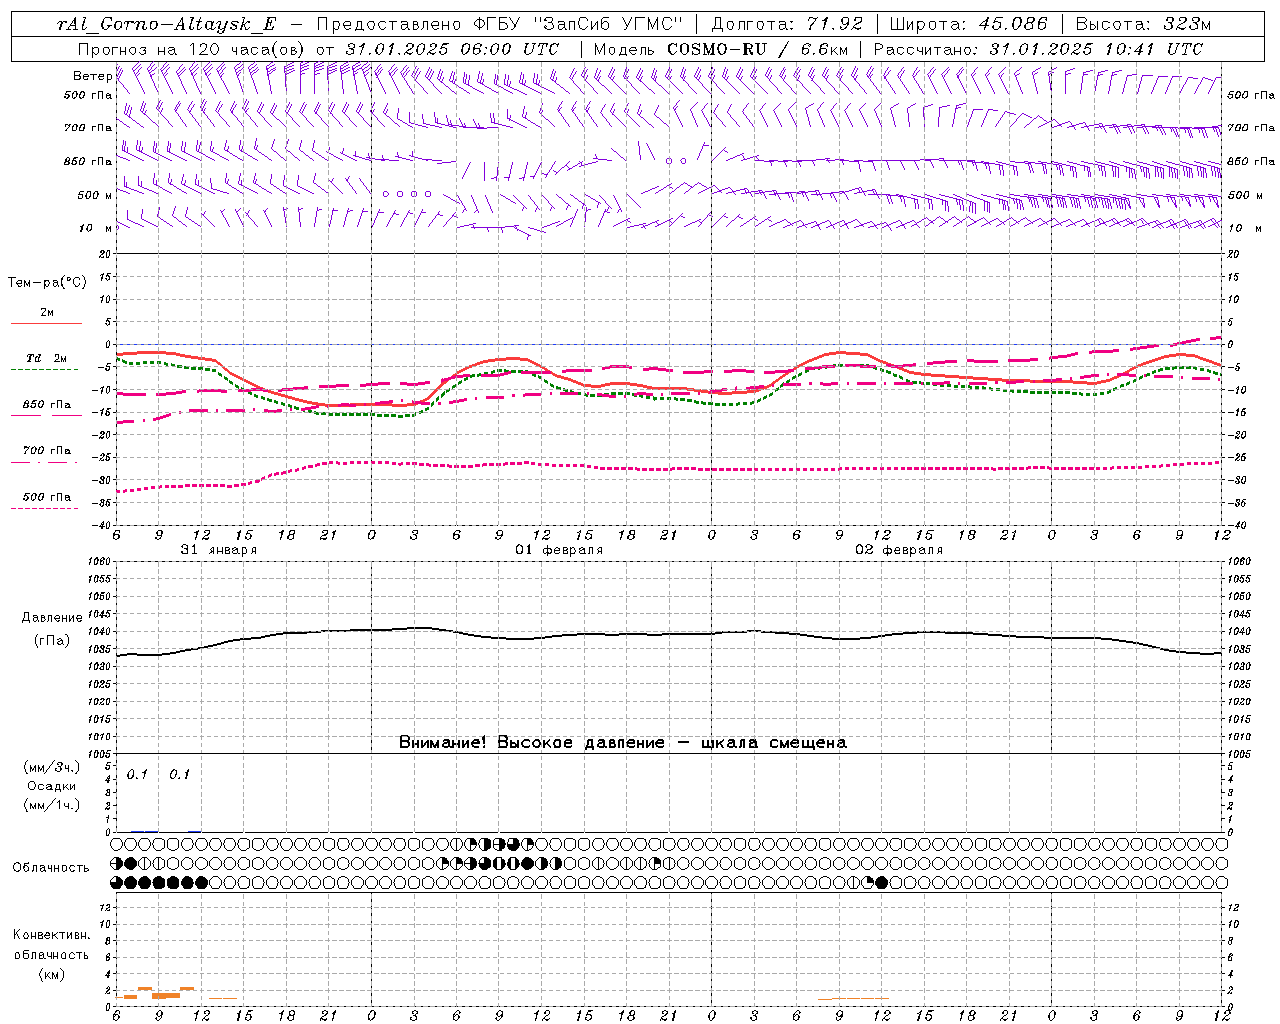Click the (мм/3ч.) precipitation unit label

[52, 768]
